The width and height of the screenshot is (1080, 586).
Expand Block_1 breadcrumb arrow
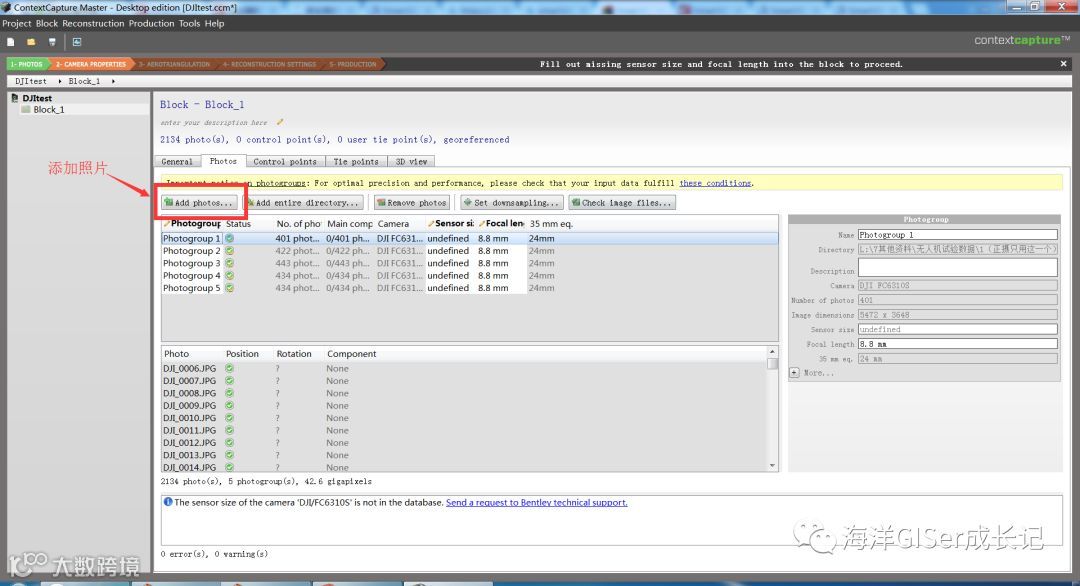pyautogui.click(x=113, y=81)
